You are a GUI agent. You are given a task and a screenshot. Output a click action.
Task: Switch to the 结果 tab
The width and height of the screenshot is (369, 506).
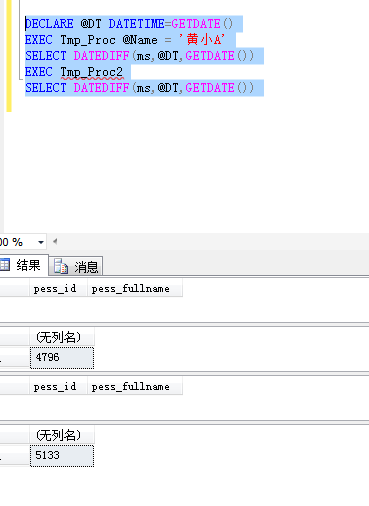pos(23,265)
